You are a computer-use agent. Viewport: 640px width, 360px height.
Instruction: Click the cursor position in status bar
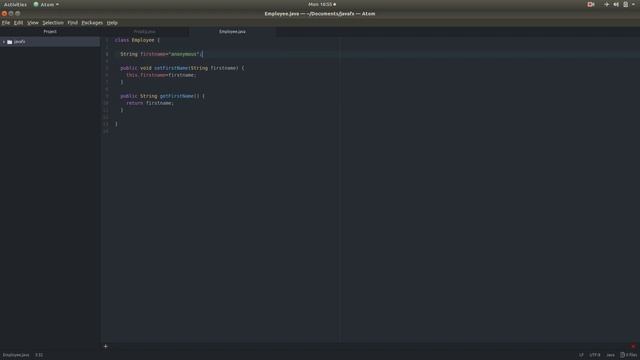(x=39, y=355)
